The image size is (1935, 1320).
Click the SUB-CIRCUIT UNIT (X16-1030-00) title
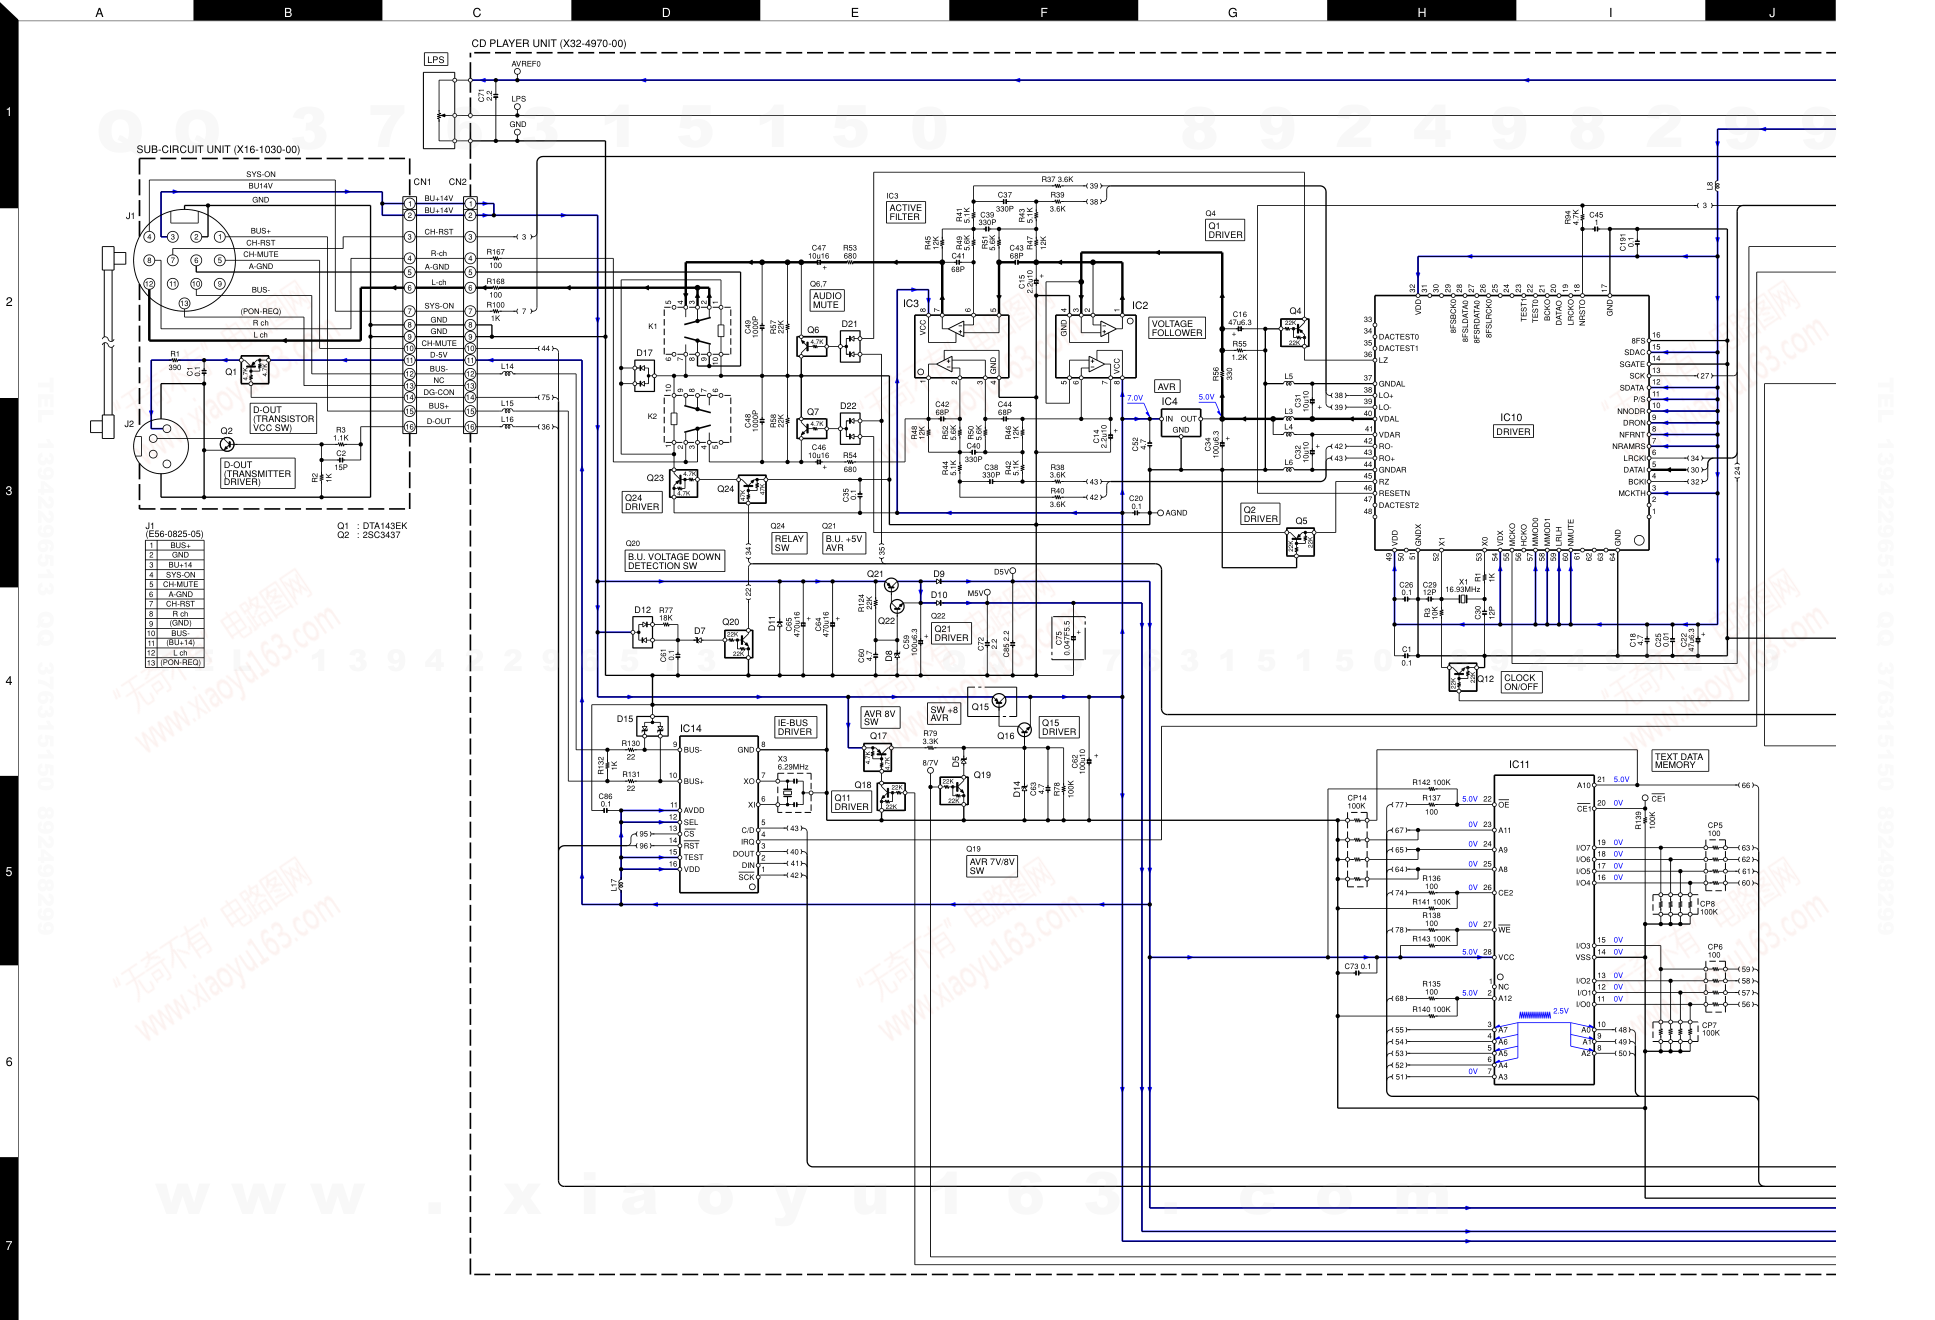click(x=218, y=150)
